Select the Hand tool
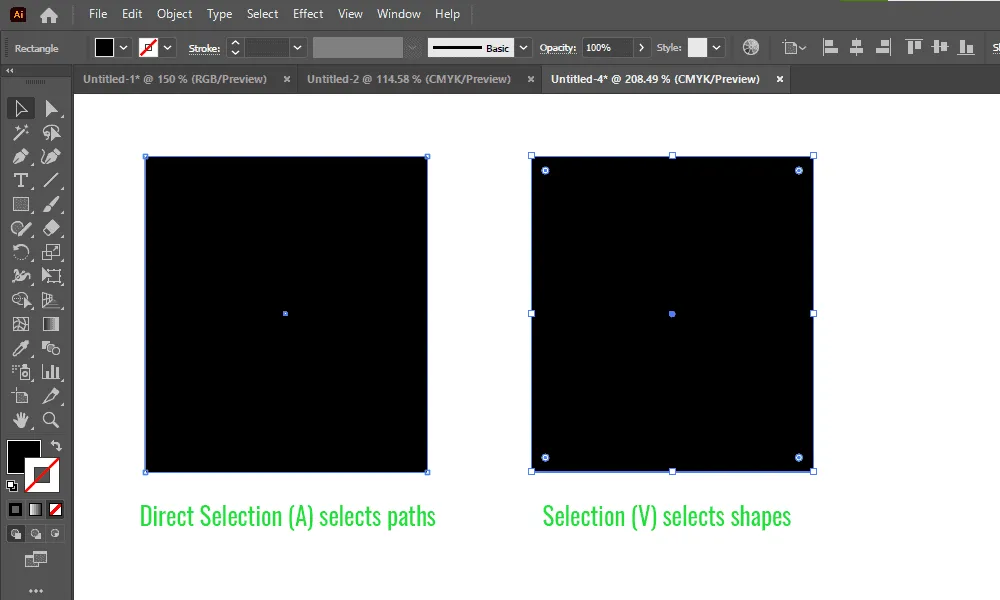Viewport: 1000px width, 600px height. coord(20,420)
